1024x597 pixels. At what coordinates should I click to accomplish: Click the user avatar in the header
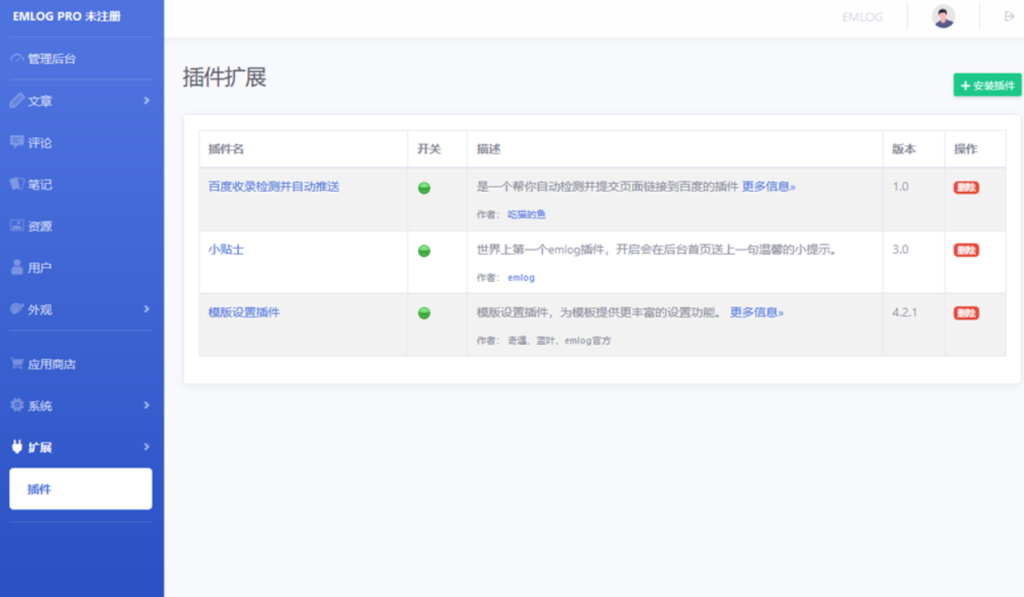coord(941,16)
